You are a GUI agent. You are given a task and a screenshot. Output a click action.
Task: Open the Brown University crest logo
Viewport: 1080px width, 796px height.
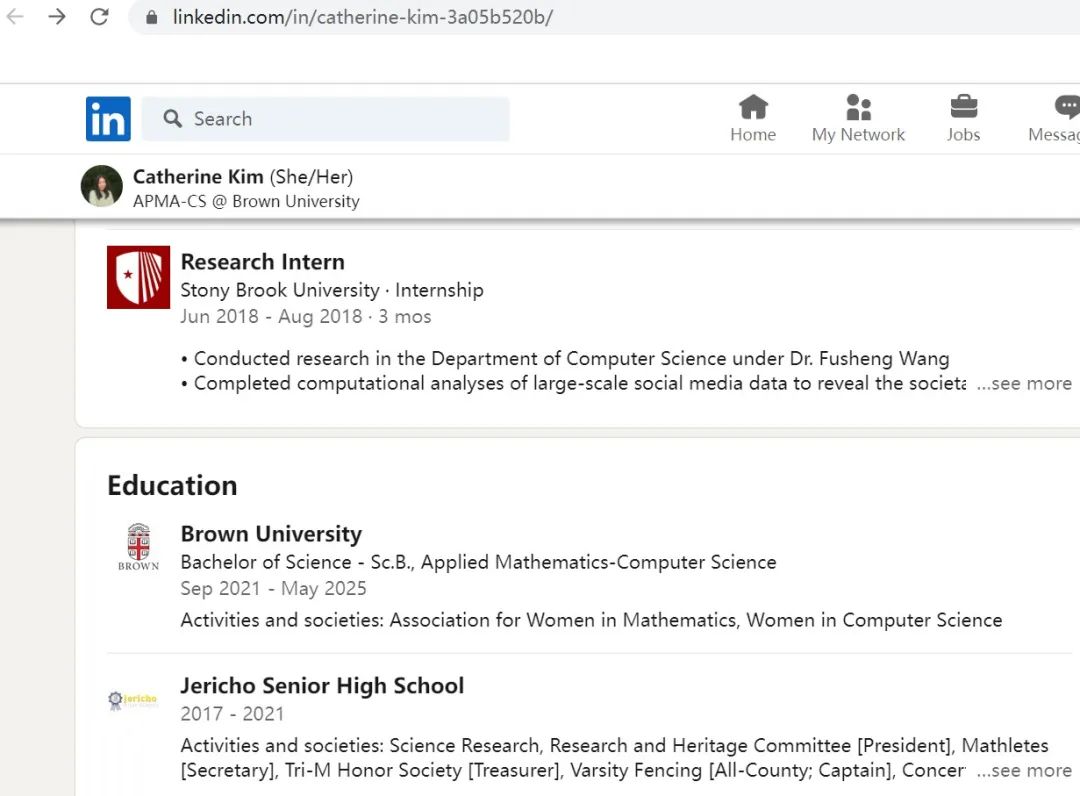[138, 546]
